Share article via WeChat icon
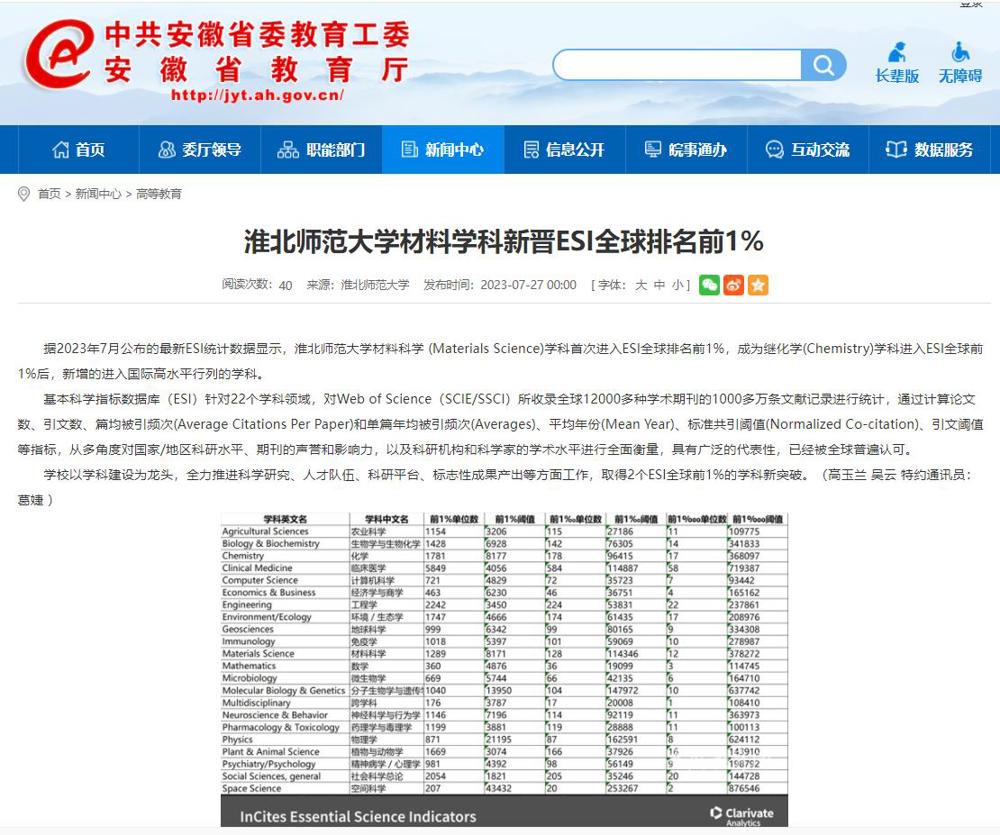Viewport: 1000px width, 835px height. [709, 285]
